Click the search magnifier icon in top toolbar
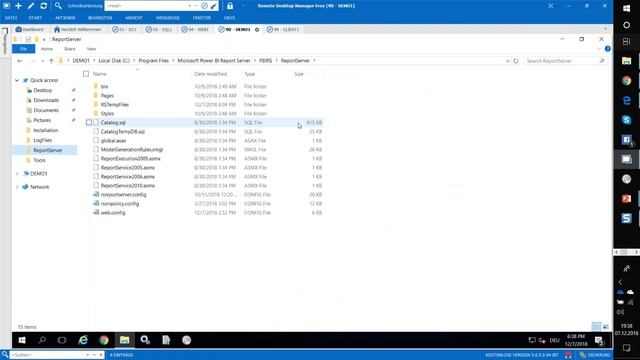640x360 pixels. (x=58, y=6)
